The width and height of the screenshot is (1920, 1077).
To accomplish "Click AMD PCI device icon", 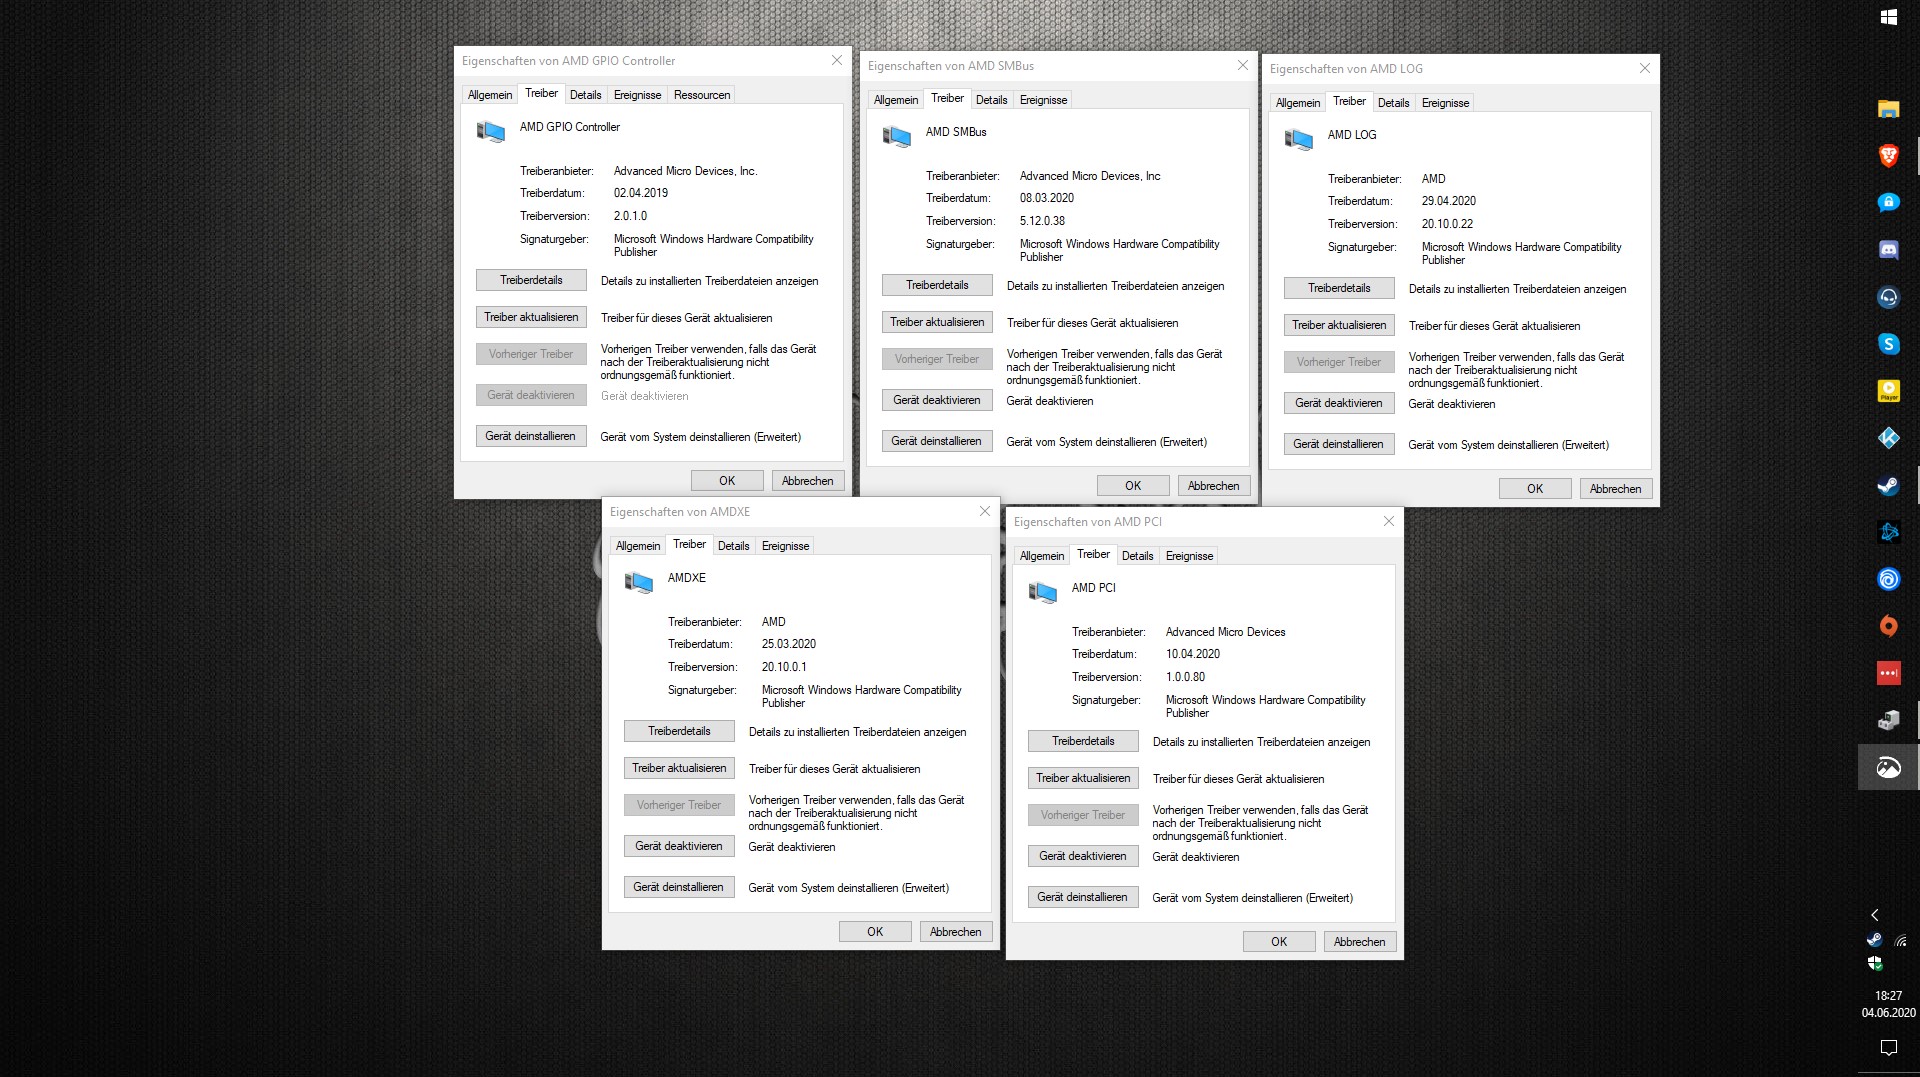I will pos(1042,592).
